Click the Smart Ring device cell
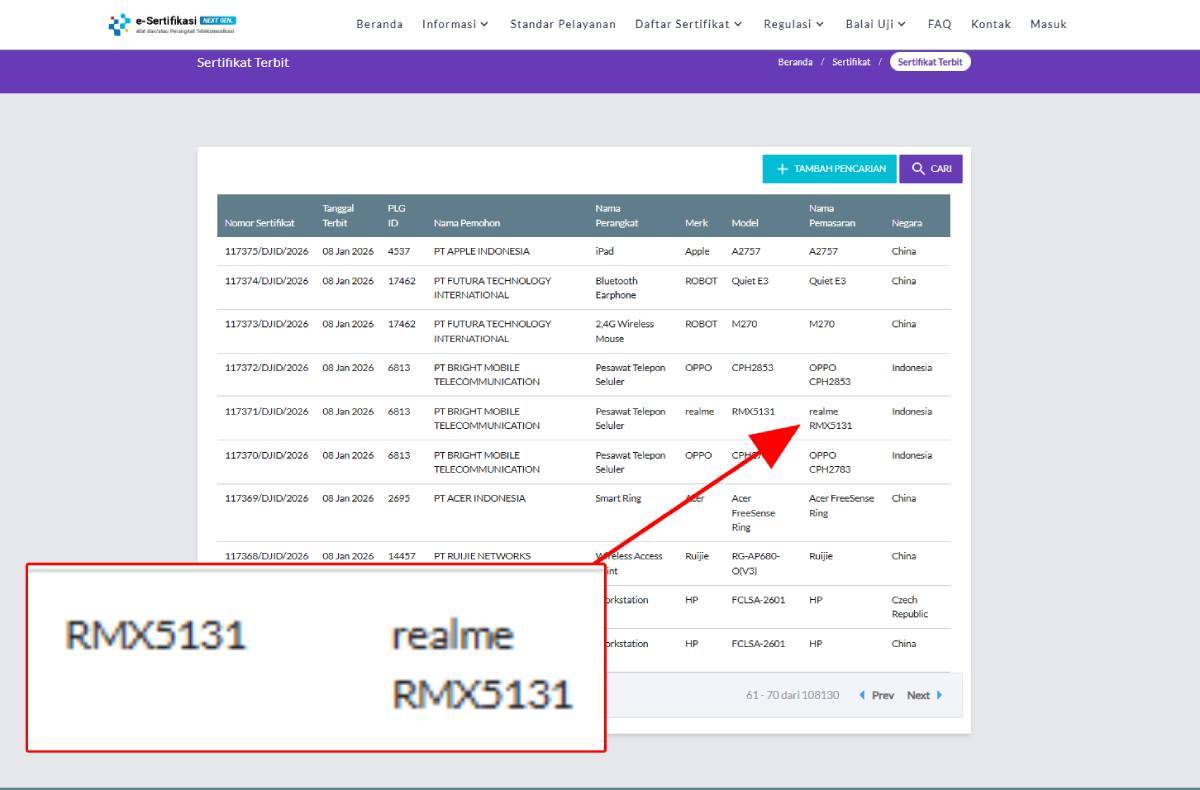This screenshot has height=790, width=1200. (618, 498)
